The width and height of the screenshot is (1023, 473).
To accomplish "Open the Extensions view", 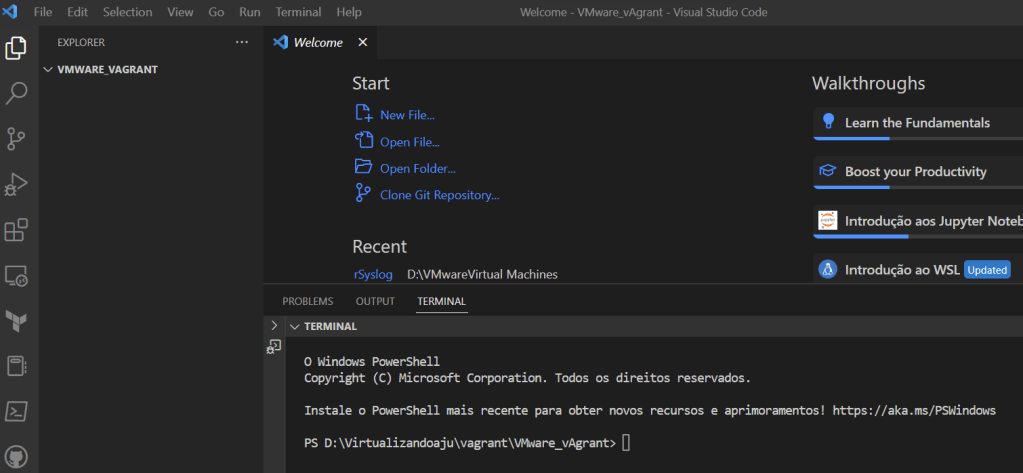I will click(x=17, y=230).
